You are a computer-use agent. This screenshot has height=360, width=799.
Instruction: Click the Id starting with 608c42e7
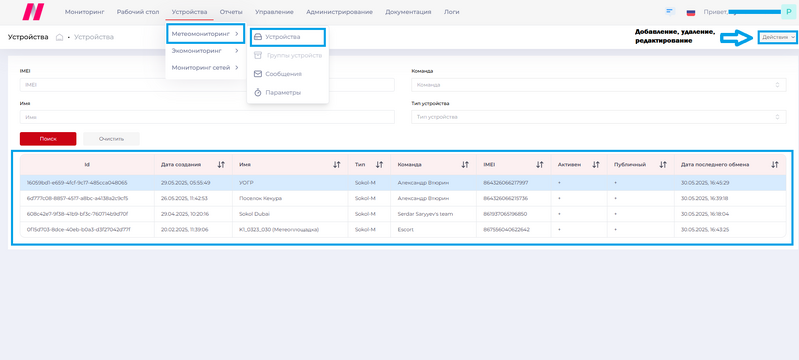click(78, 214)
